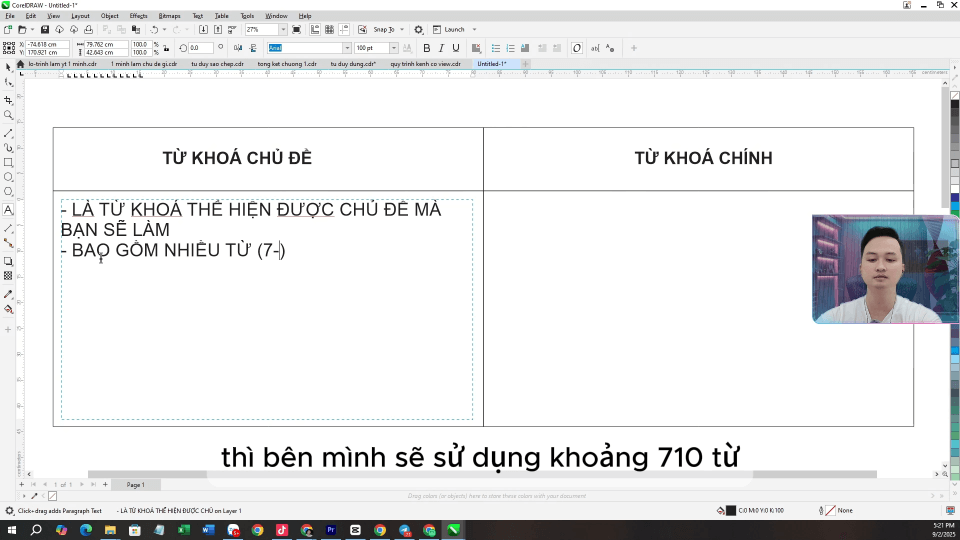Click the Open folder icon
Image resolution: width=960 pixels, height=540 pixels.
point(22,29)
